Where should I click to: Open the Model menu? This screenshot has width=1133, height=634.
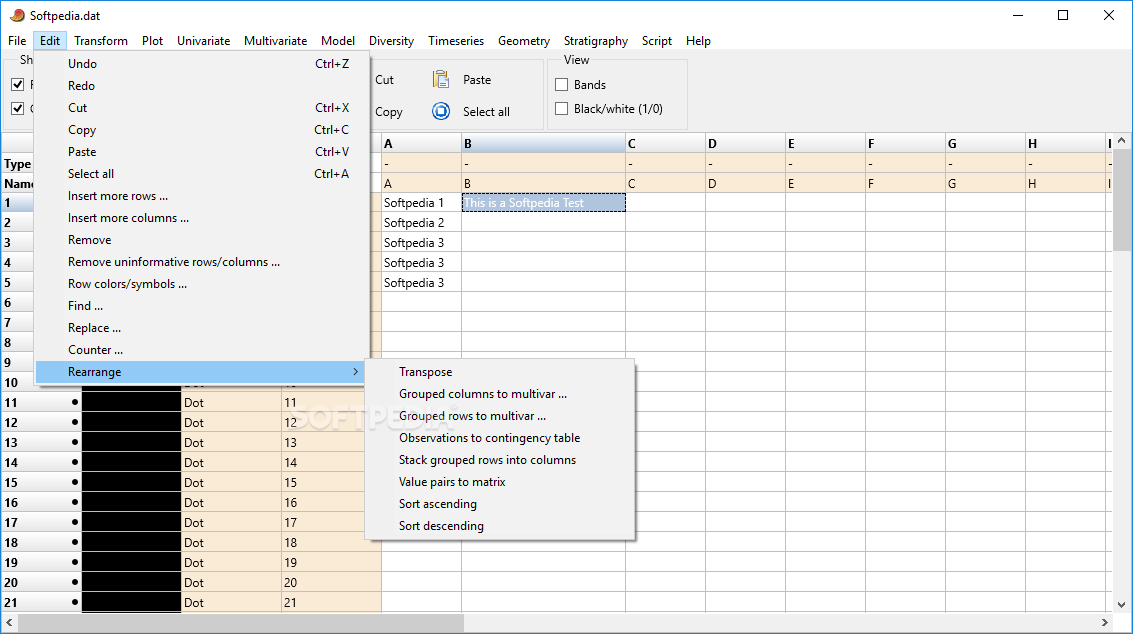338,40
